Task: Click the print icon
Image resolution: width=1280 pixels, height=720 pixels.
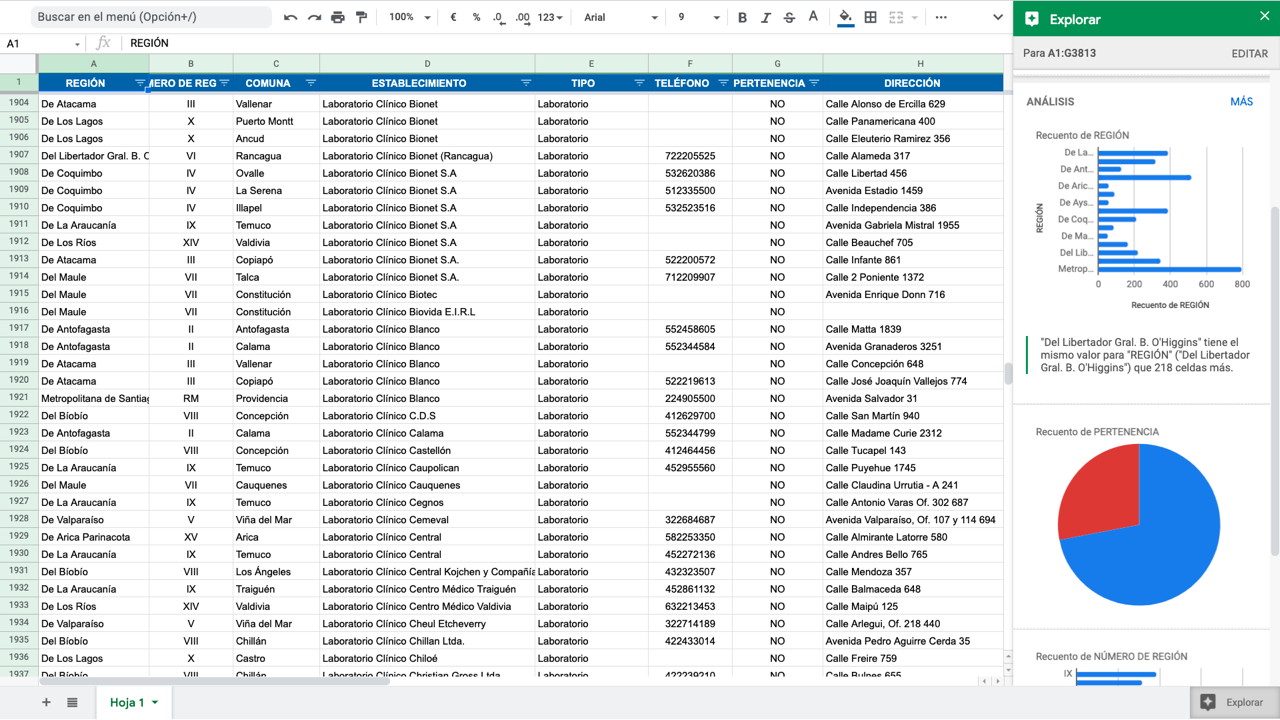Action: 338,17
